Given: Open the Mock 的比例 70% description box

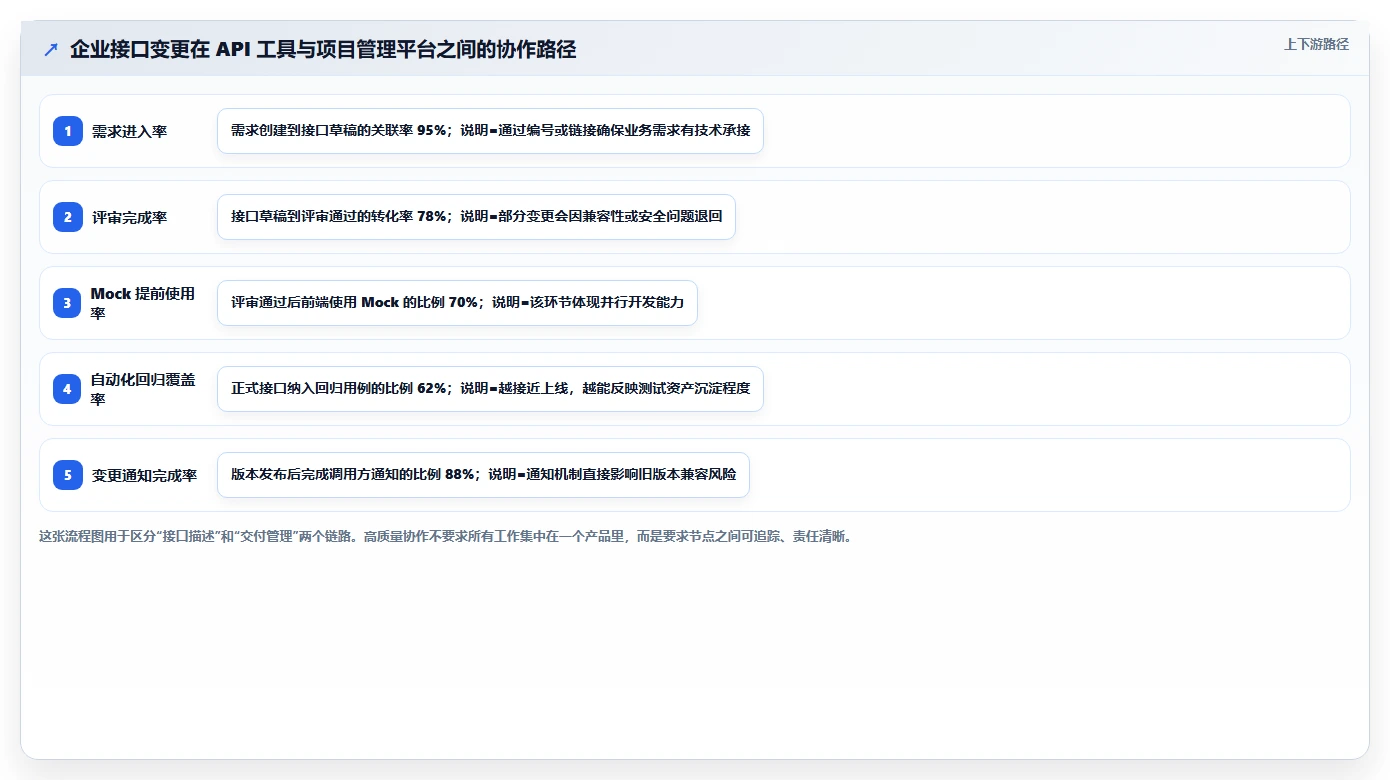Looking at the screenshot, I should (457, 303).
